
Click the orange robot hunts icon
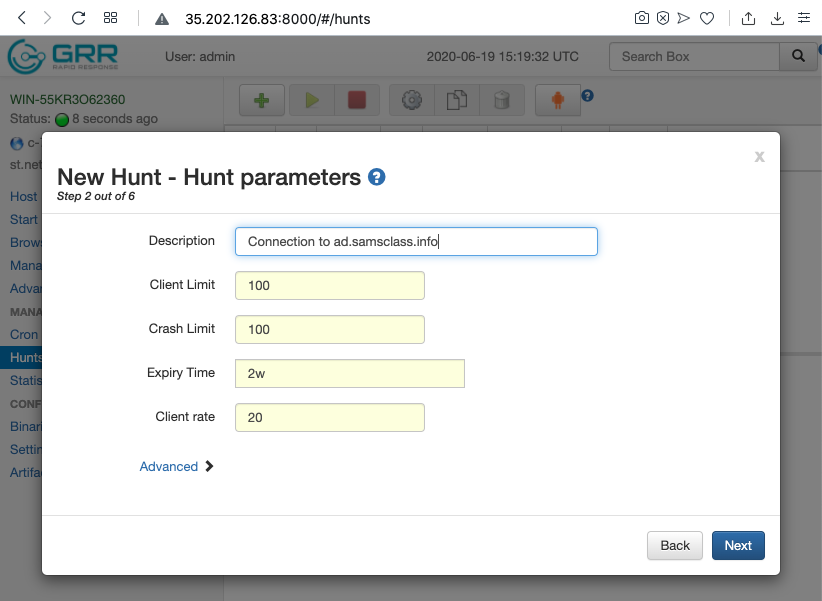[x=557, y=100]
